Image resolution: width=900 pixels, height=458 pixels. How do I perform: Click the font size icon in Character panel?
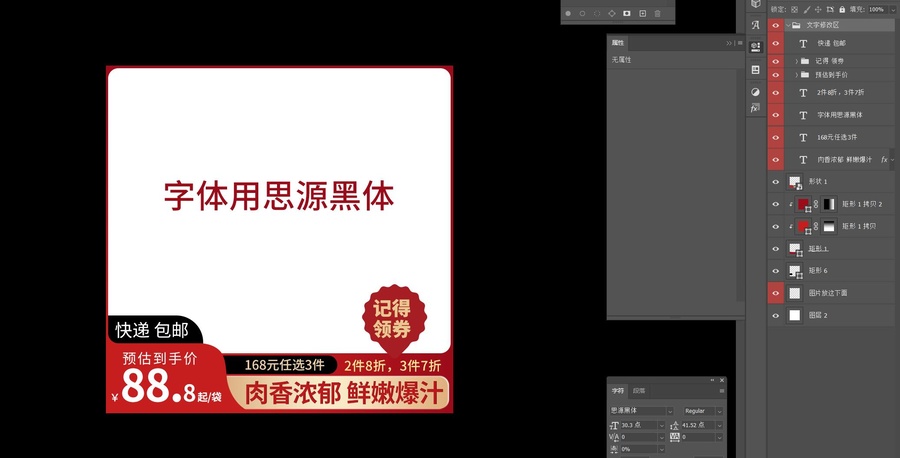(614, 425)
